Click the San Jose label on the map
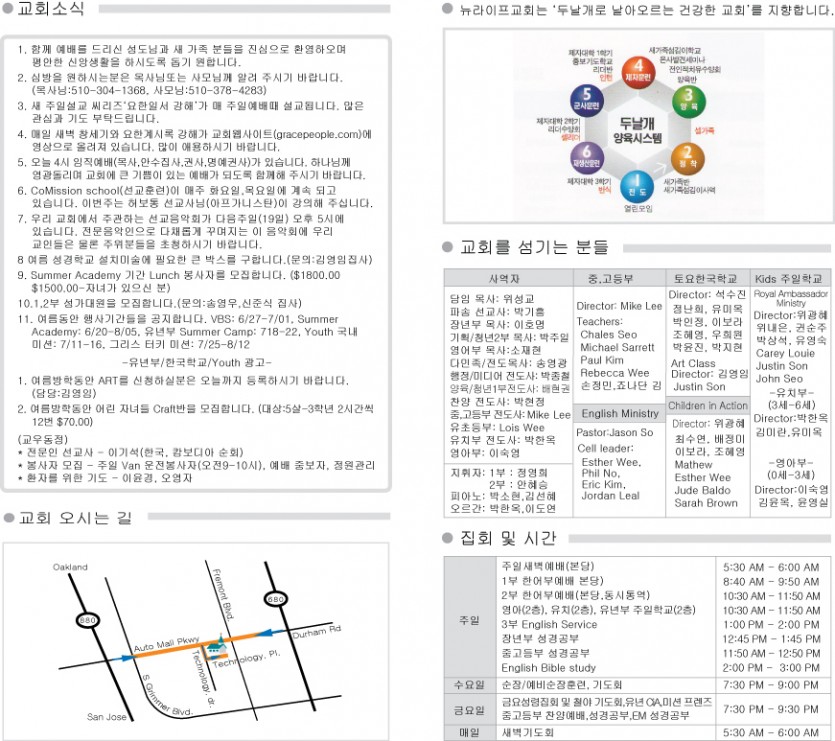This screenshot has height=741, width=835. 107,717
